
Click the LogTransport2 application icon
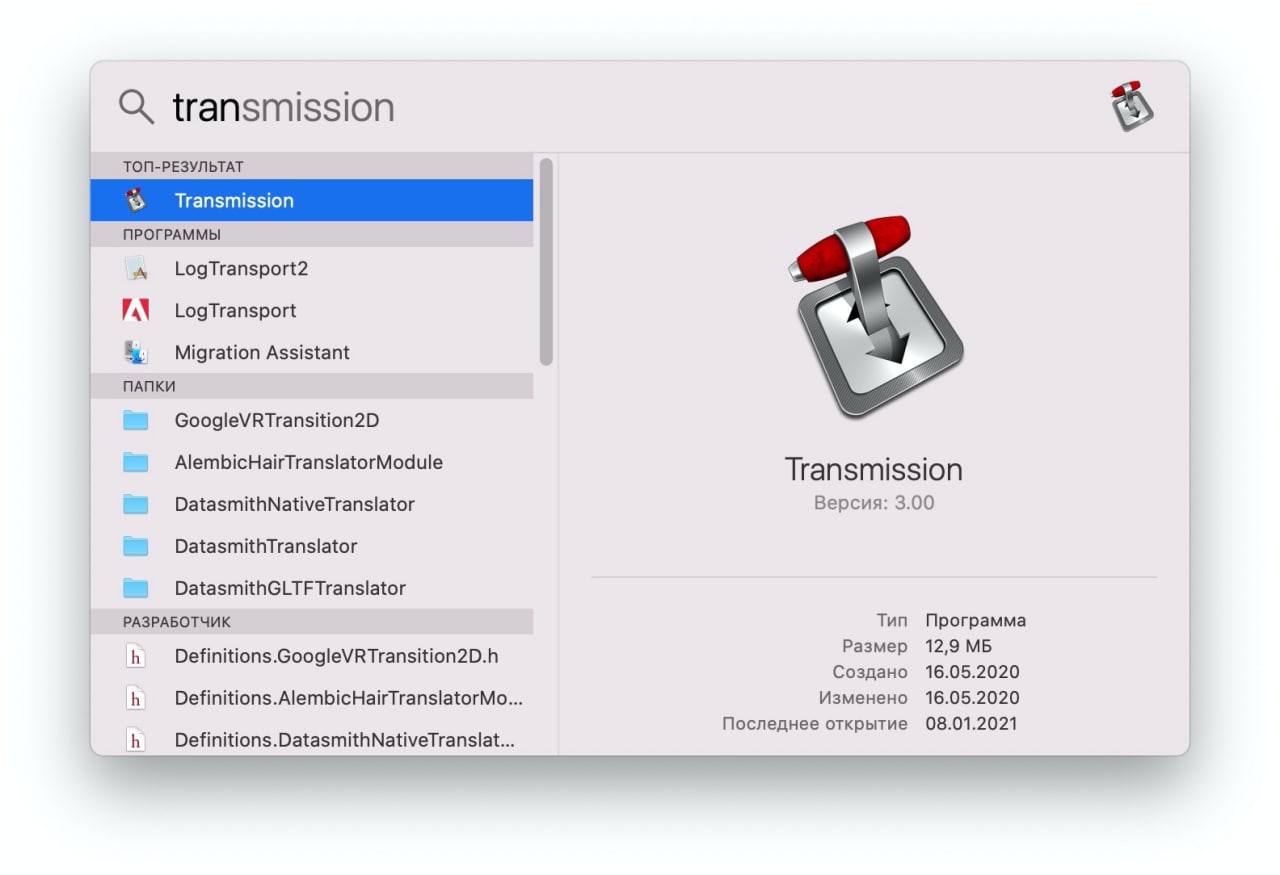136,268
